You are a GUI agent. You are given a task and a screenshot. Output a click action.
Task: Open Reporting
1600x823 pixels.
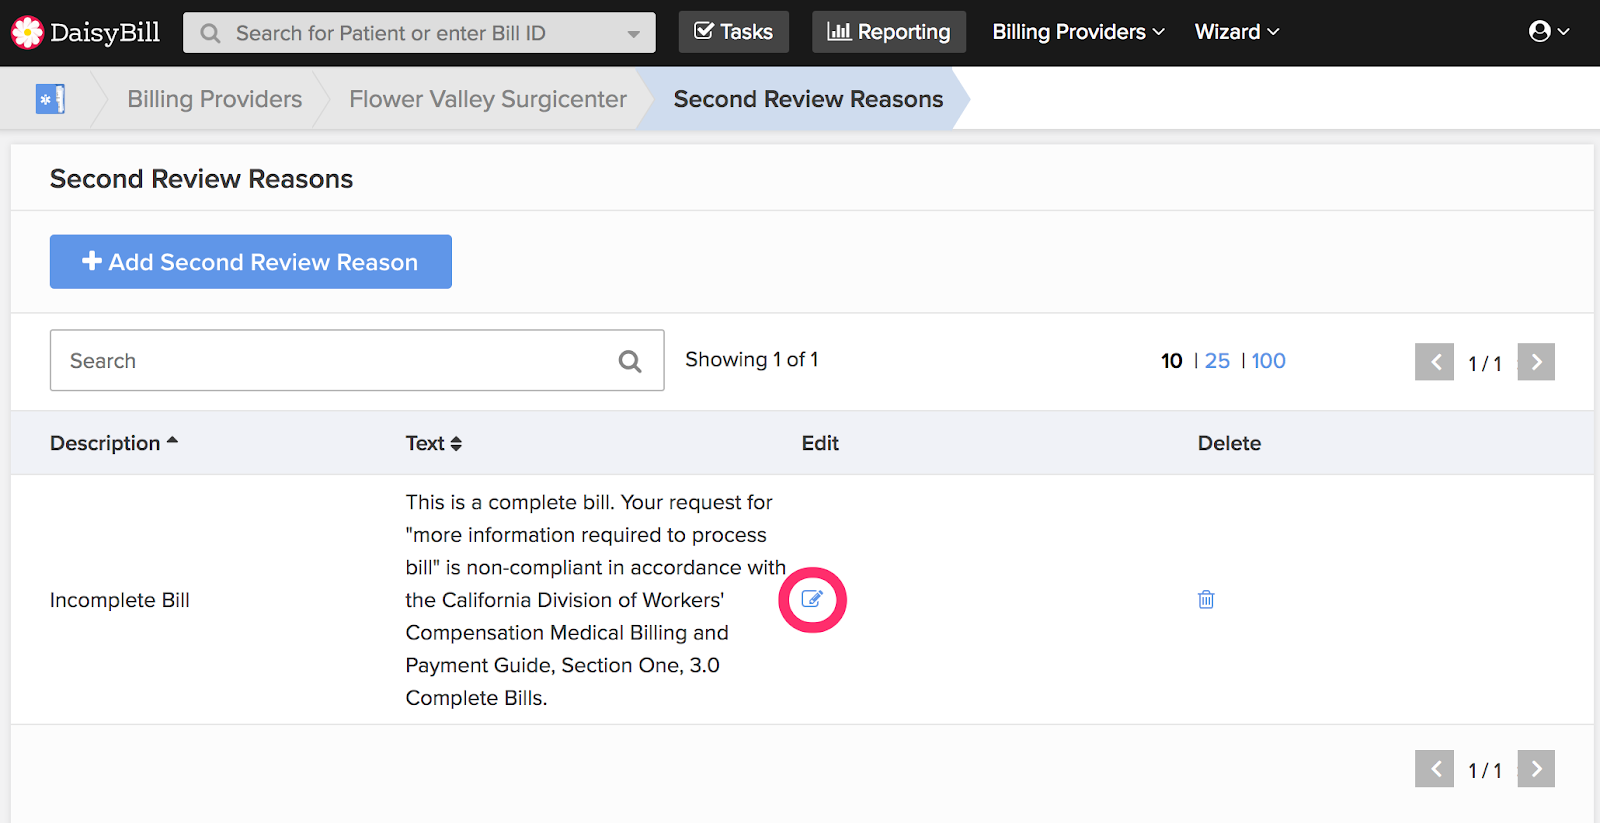pyautogui.click(x=889, y=32)
